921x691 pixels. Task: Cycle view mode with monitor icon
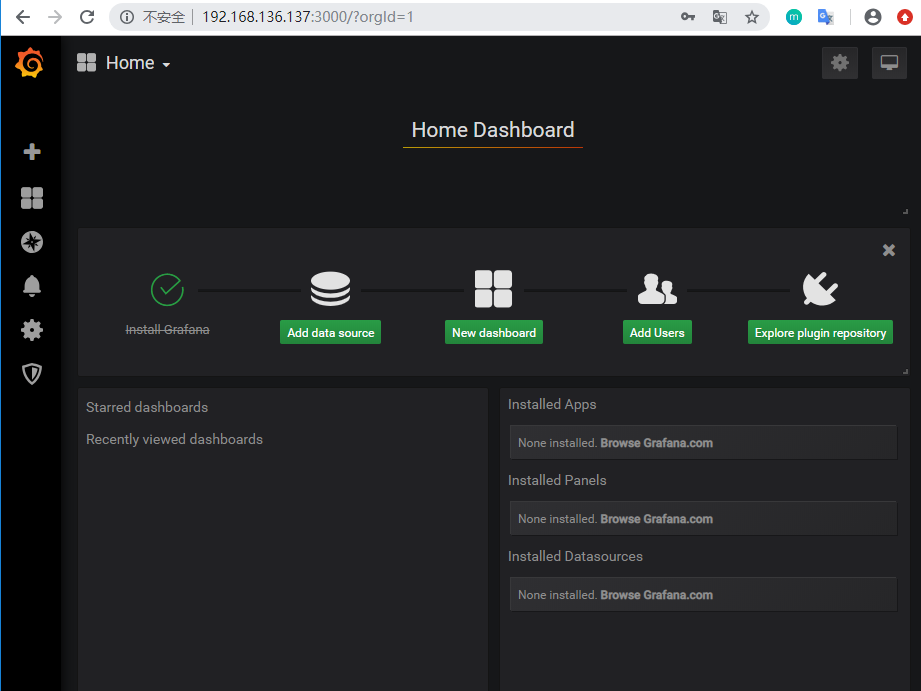889,63
